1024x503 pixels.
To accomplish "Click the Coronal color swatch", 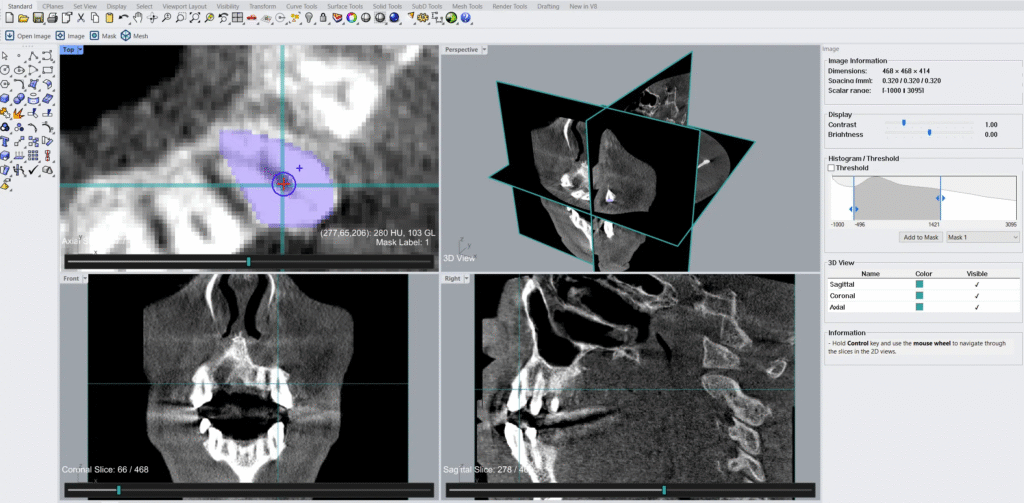I will point(919,296).
